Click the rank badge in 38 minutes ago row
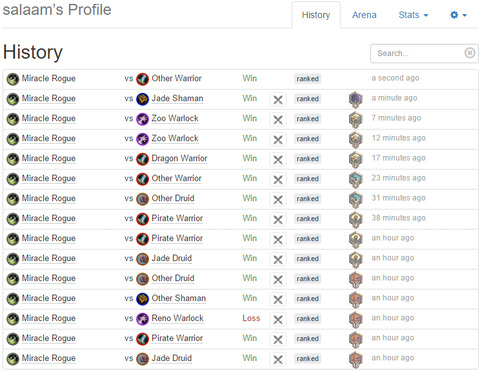 [x=355, y=219]
